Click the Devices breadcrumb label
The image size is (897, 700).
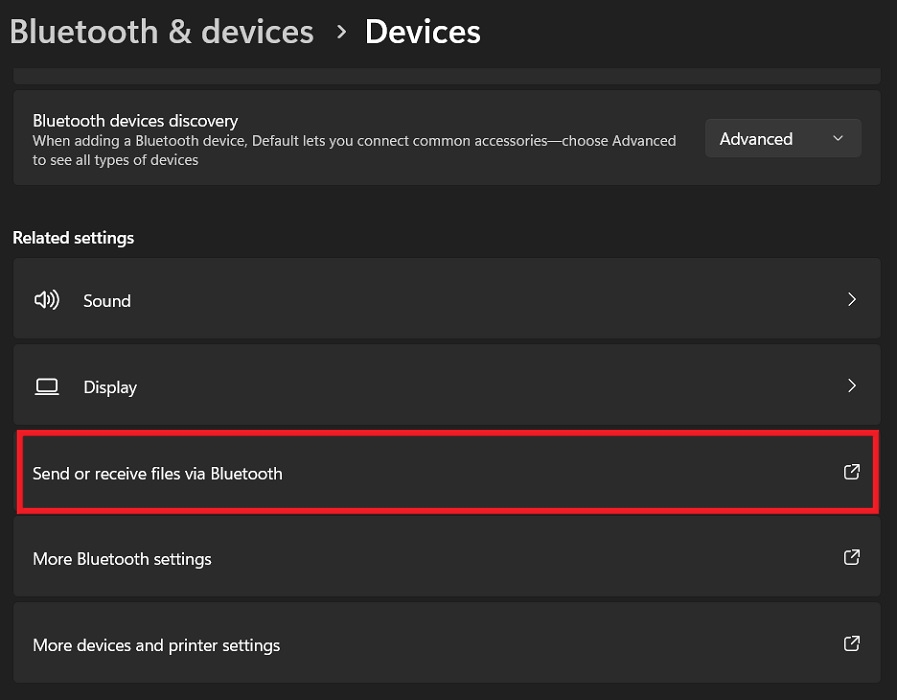point(422,31)
